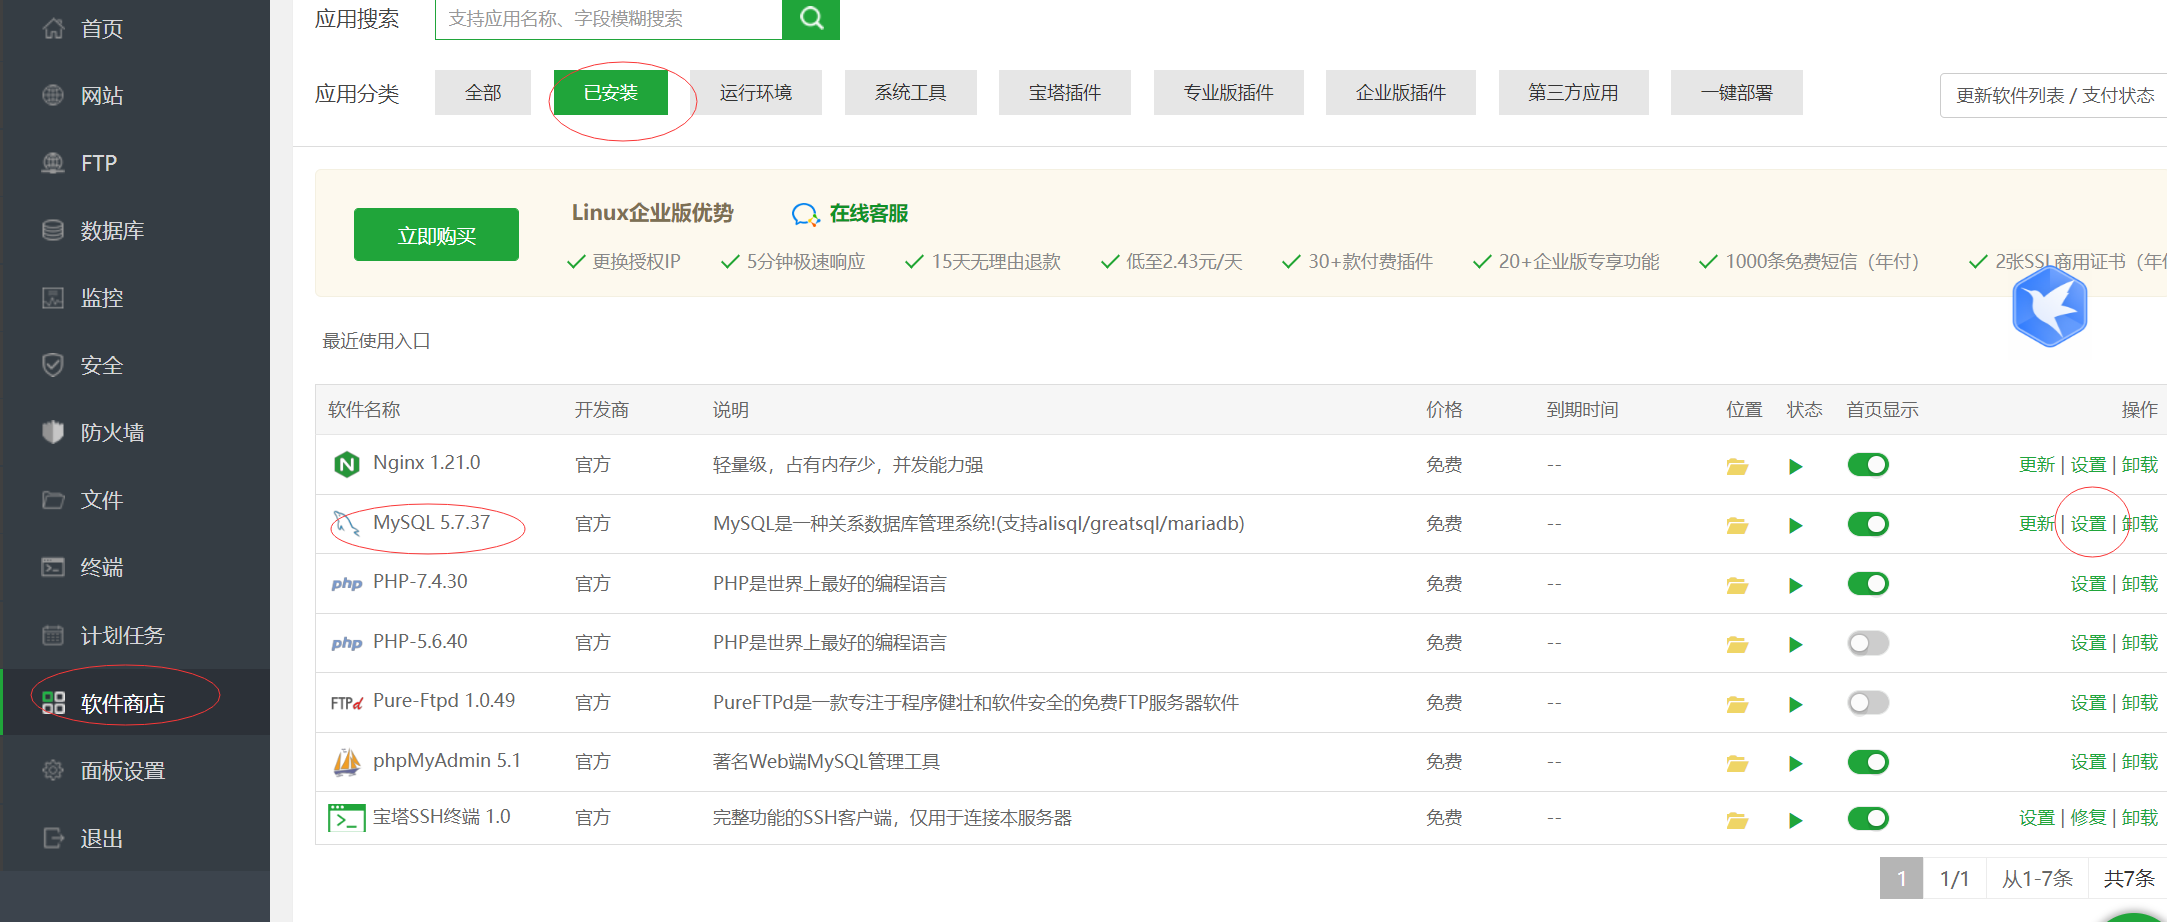Image resolution: width=2167 pixels, height=922 pixels.
Task: Click the play status icon for Nginx
Action: (x=1796, y=466)
